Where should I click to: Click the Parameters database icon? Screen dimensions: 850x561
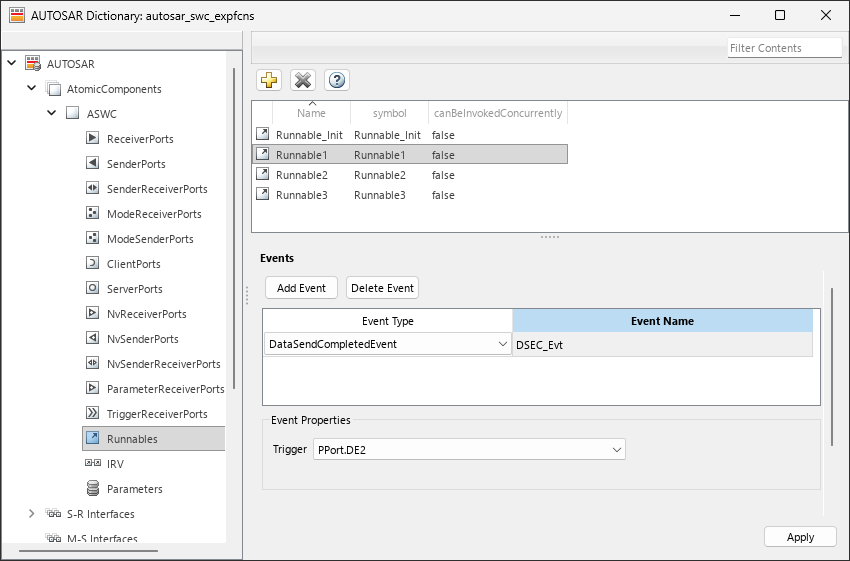click(x=93, y=488)
